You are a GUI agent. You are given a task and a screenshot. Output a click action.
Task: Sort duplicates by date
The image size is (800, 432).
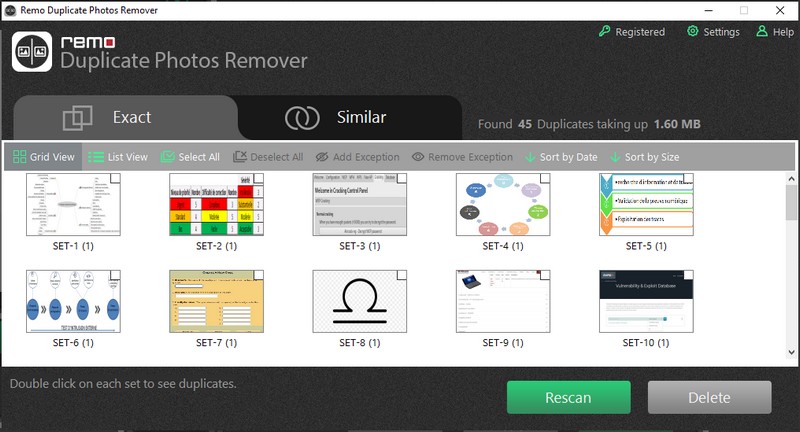pos(561,157)
